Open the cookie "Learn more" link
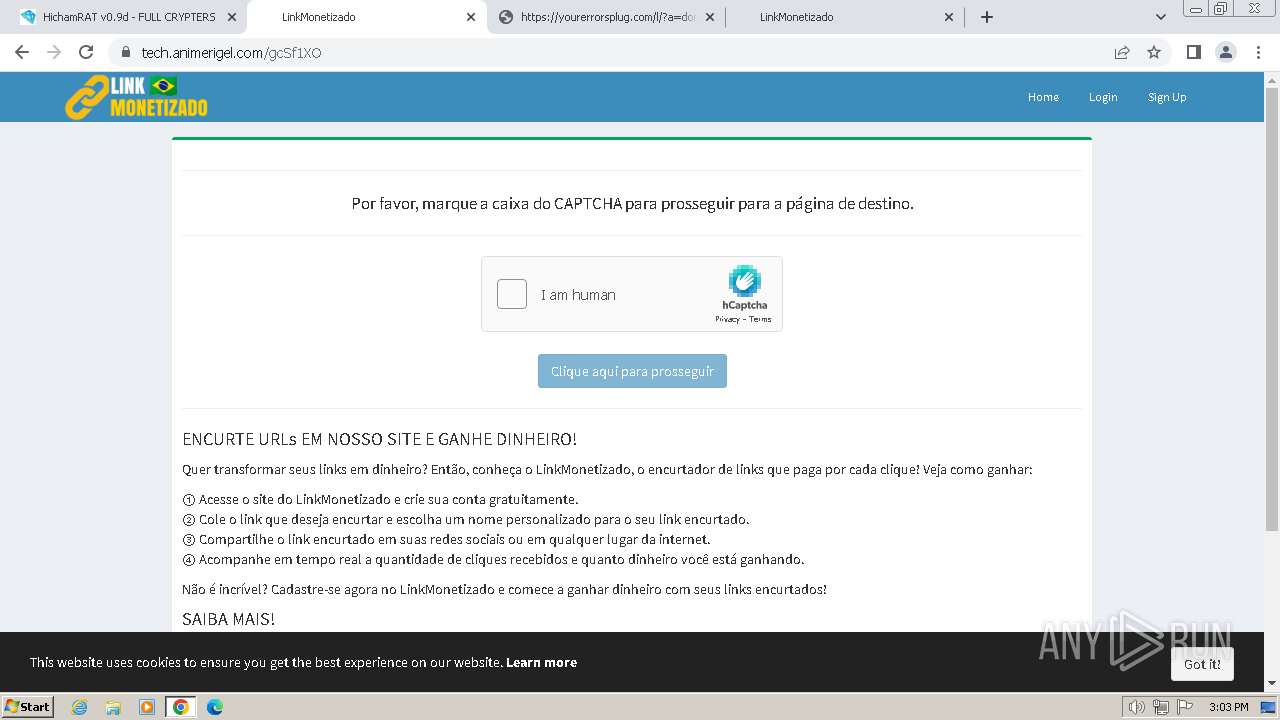The width and height of the screenshot is (1280, 720). (541, 662)
